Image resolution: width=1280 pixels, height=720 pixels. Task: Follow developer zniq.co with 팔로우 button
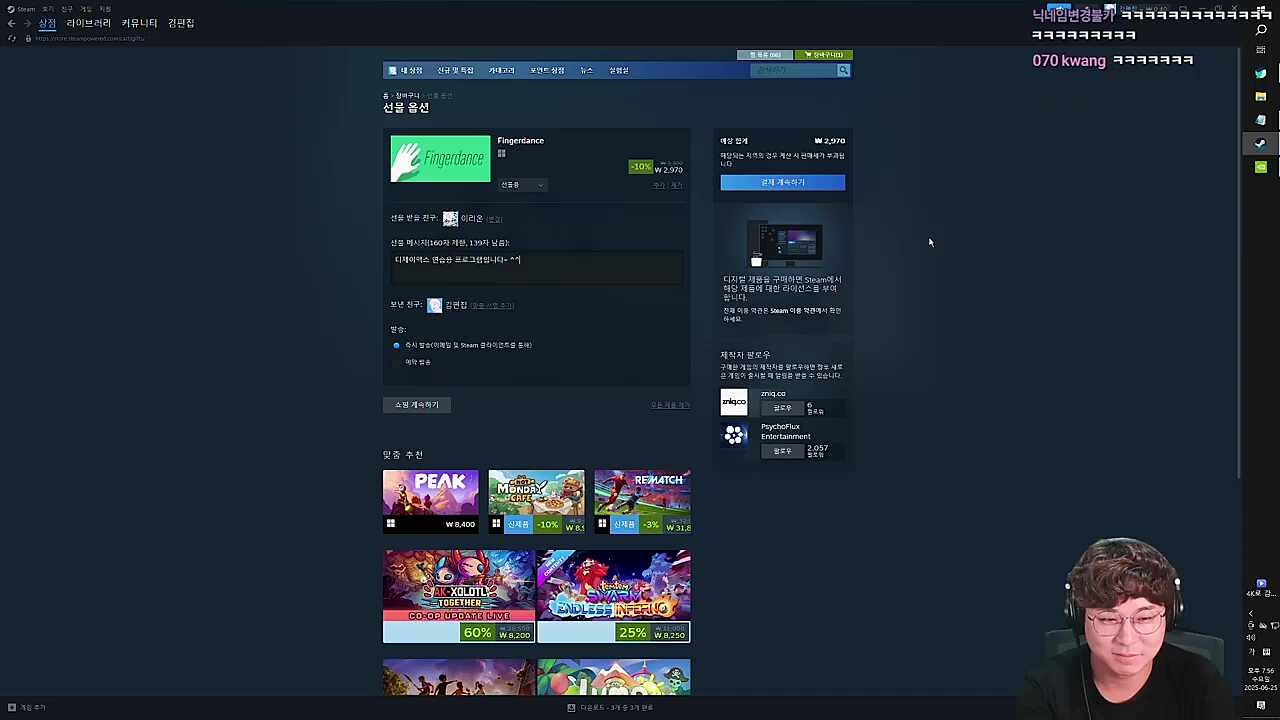pos(782,408)
